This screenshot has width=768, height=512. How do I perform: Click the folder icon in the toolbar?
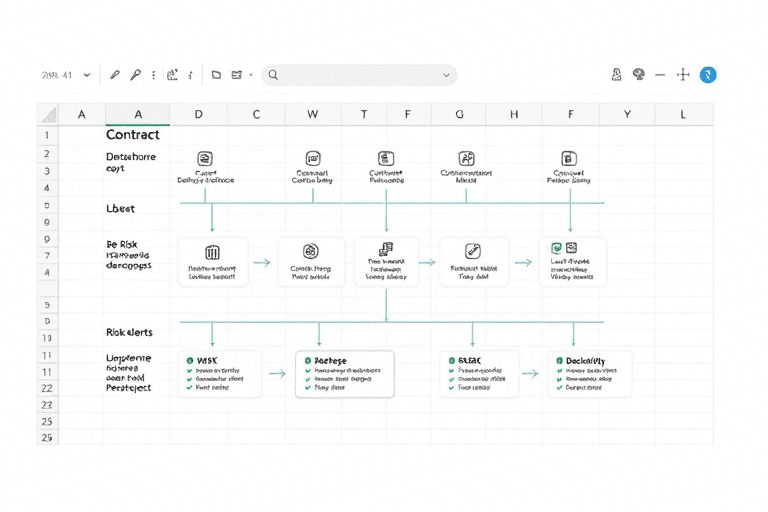pyautogui.click(x=216, y=75)
